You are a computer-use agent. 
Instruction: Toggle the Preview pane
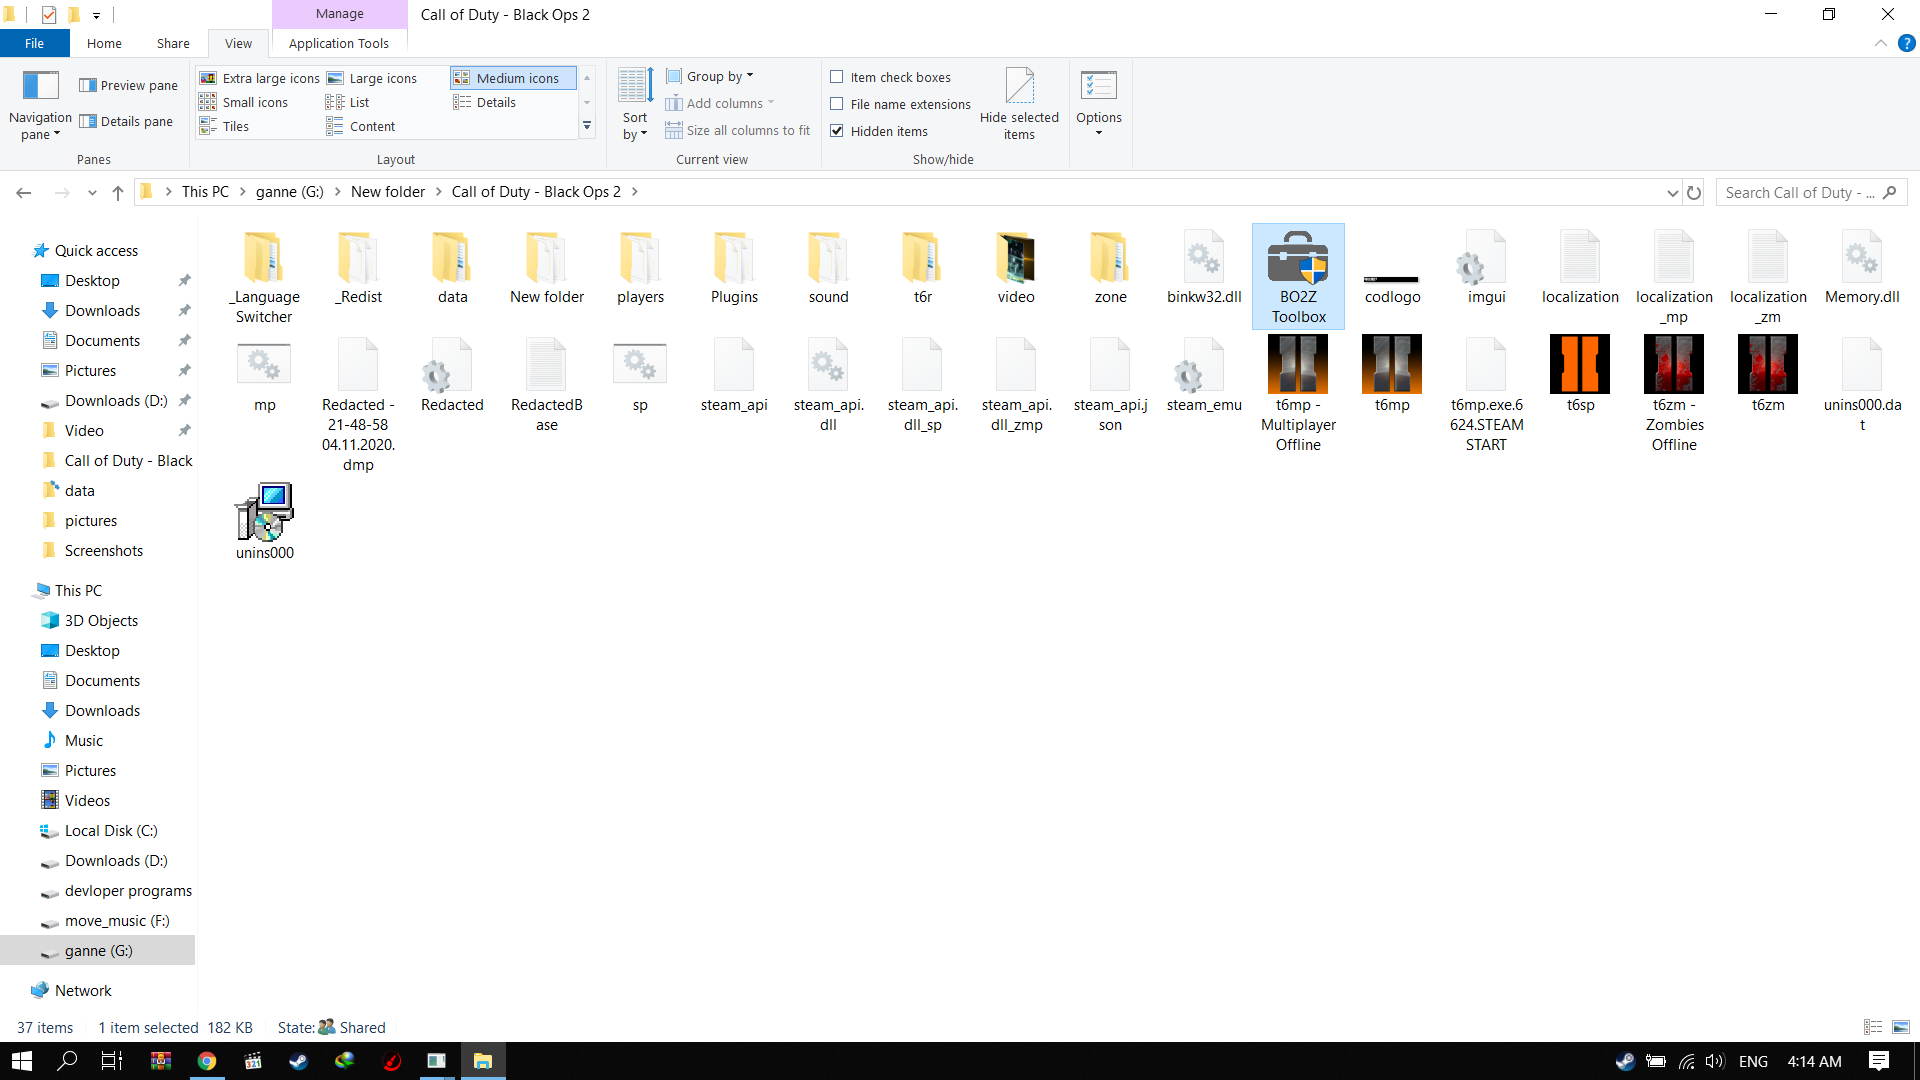[x=129, y=85]
